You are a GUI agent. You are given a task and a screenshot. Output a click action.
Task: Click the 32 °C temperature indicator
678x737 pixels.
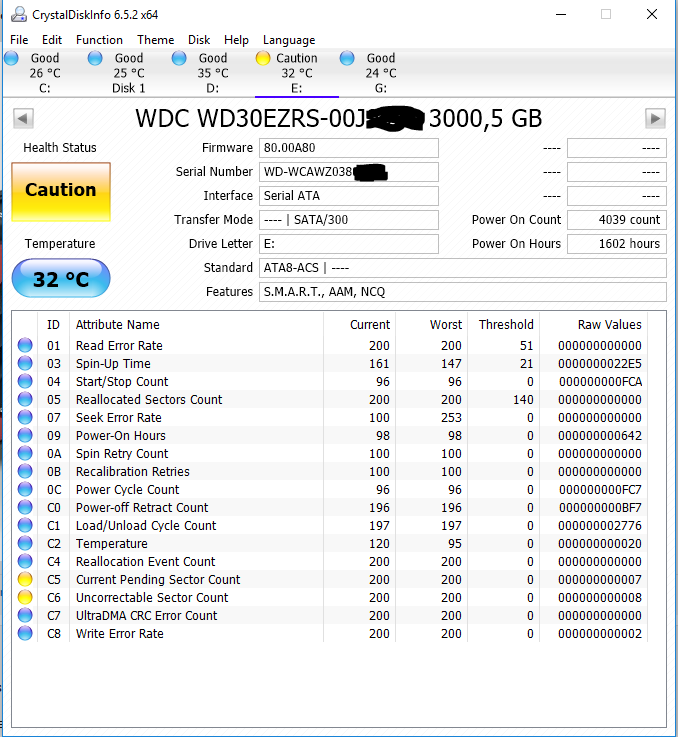point(61,278)
